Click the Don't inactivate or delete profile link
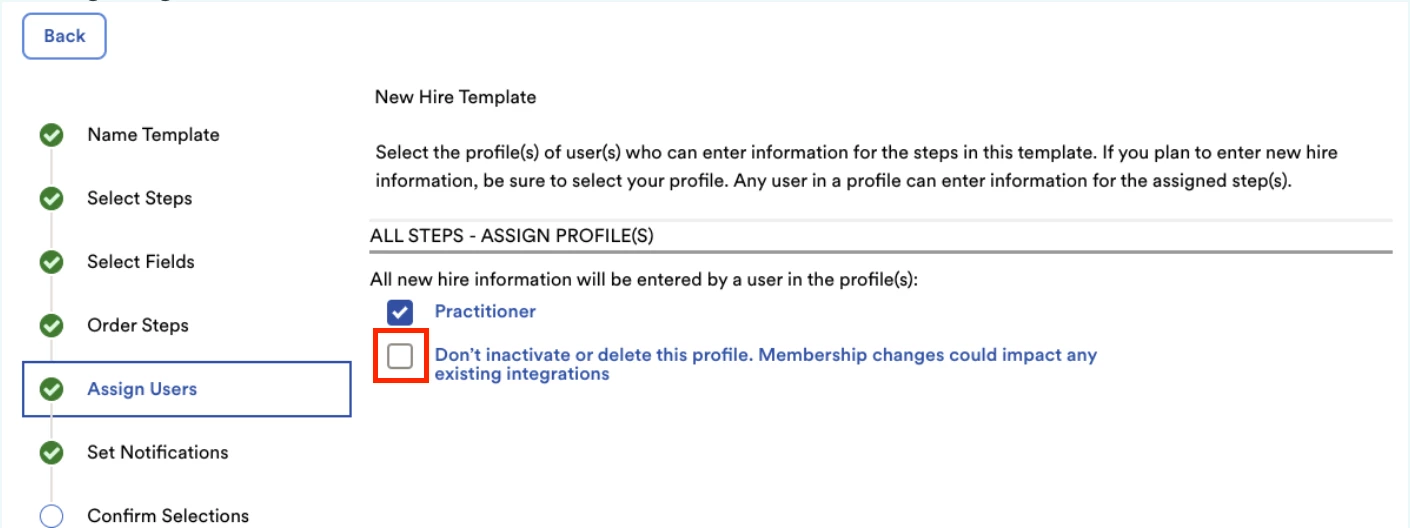The height and width of the screenshot is (528, 1410). (x=766, y=364)
